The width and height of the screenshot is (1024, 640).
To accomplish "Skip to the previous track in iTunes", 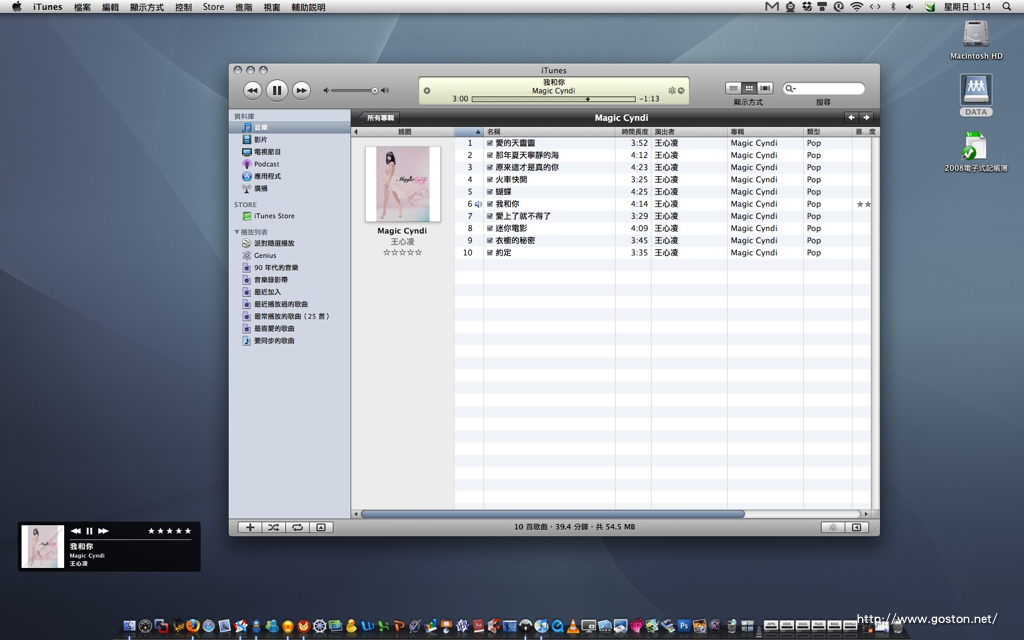I will (x=253, y=91).
